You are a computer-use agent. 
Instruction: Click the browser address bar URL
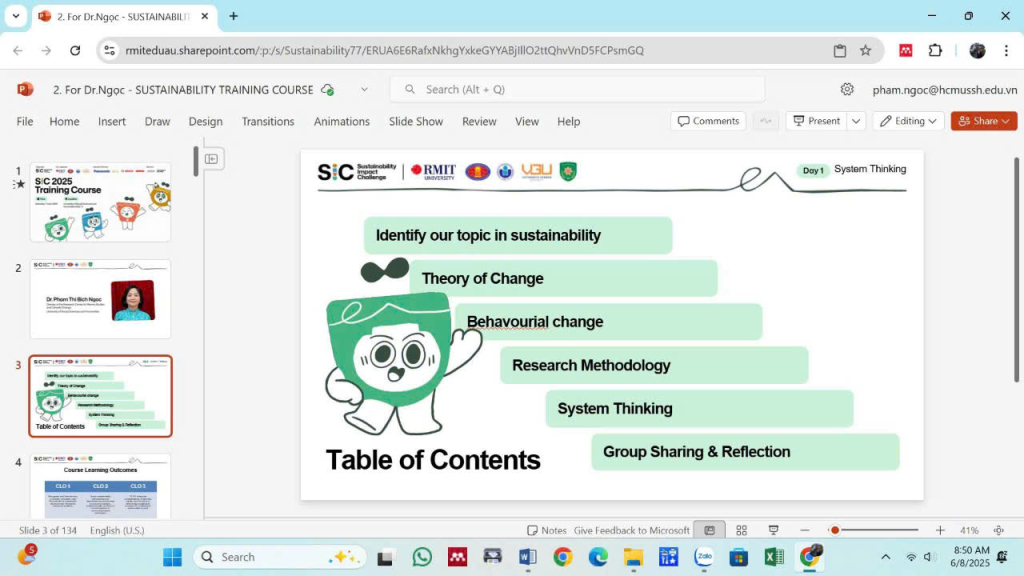385,50
